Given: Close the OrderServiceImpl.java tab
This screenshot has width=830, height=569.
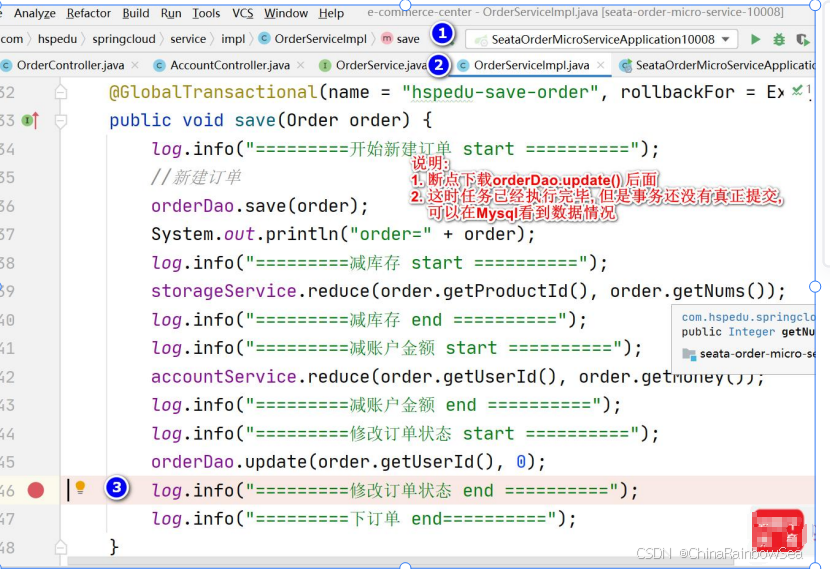Looking at the screenshot, I should pos(600,65).
